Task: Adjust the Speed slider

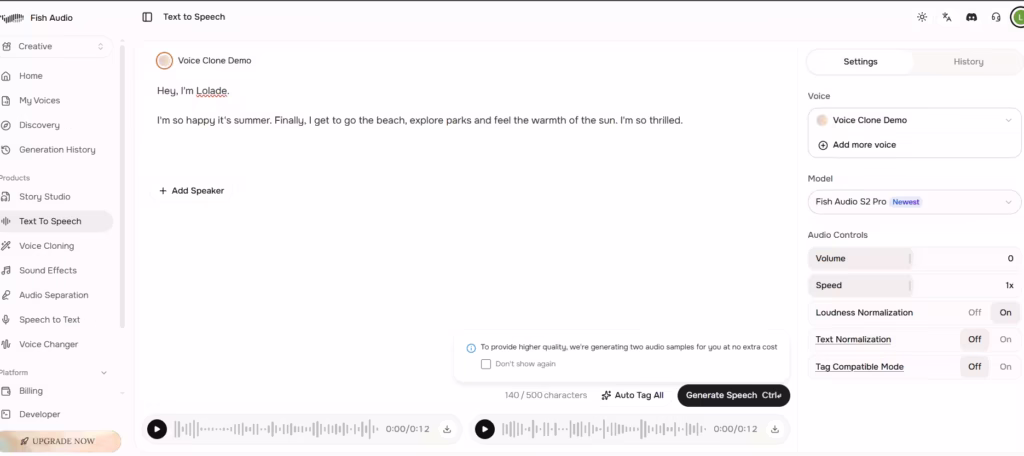Action: coord(914,285)
